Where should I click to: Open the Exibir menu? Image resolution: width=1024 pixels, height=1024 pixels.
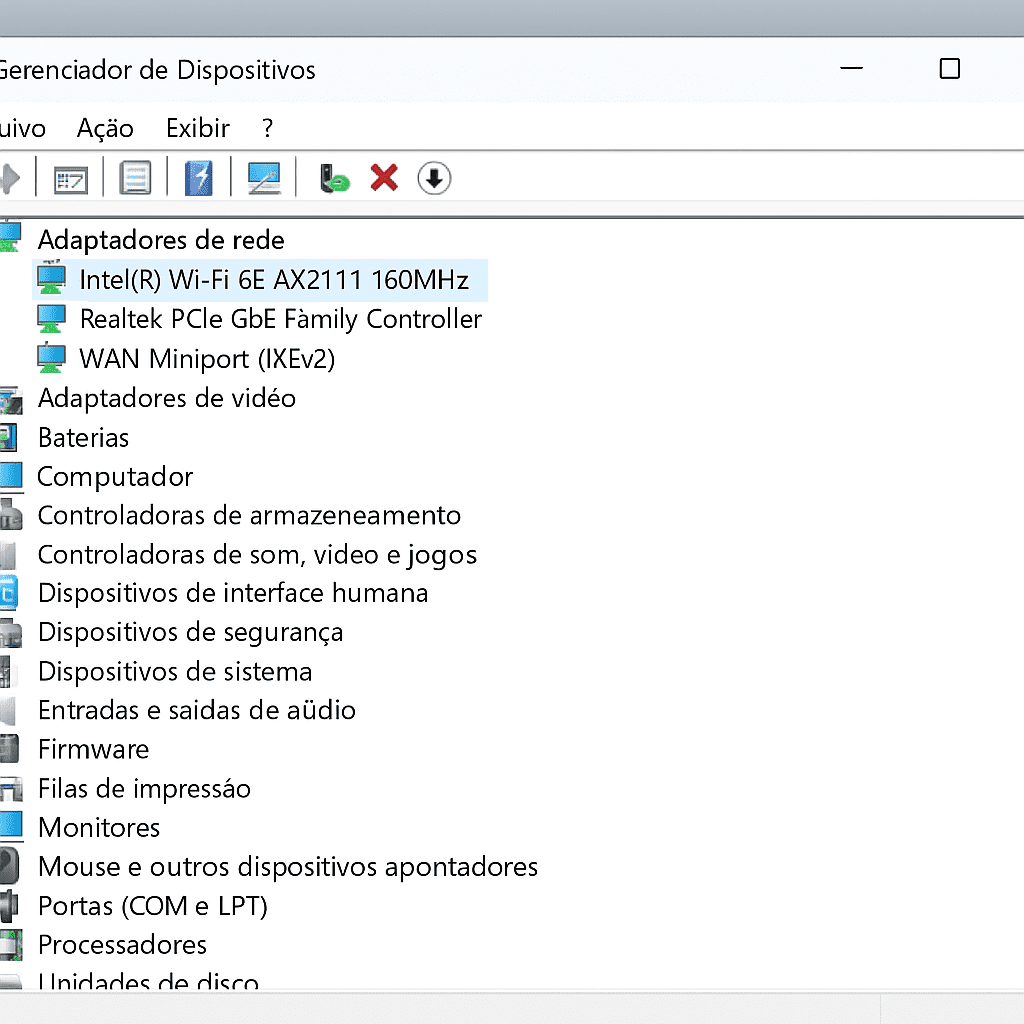(x=197, y=128)
